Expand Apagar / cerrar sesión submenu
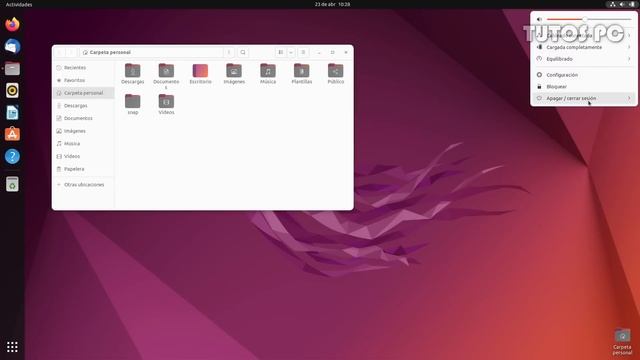This screenshot has height=360, width=640. (x=584, y=98)
